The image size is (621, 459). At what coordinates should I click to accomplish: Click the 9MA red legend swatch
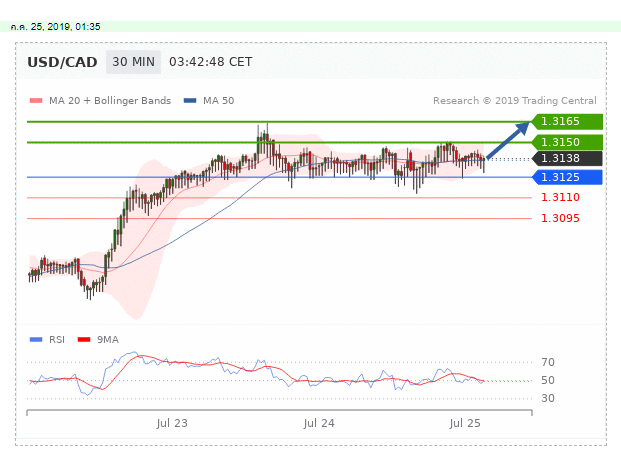tap(84, 339)
